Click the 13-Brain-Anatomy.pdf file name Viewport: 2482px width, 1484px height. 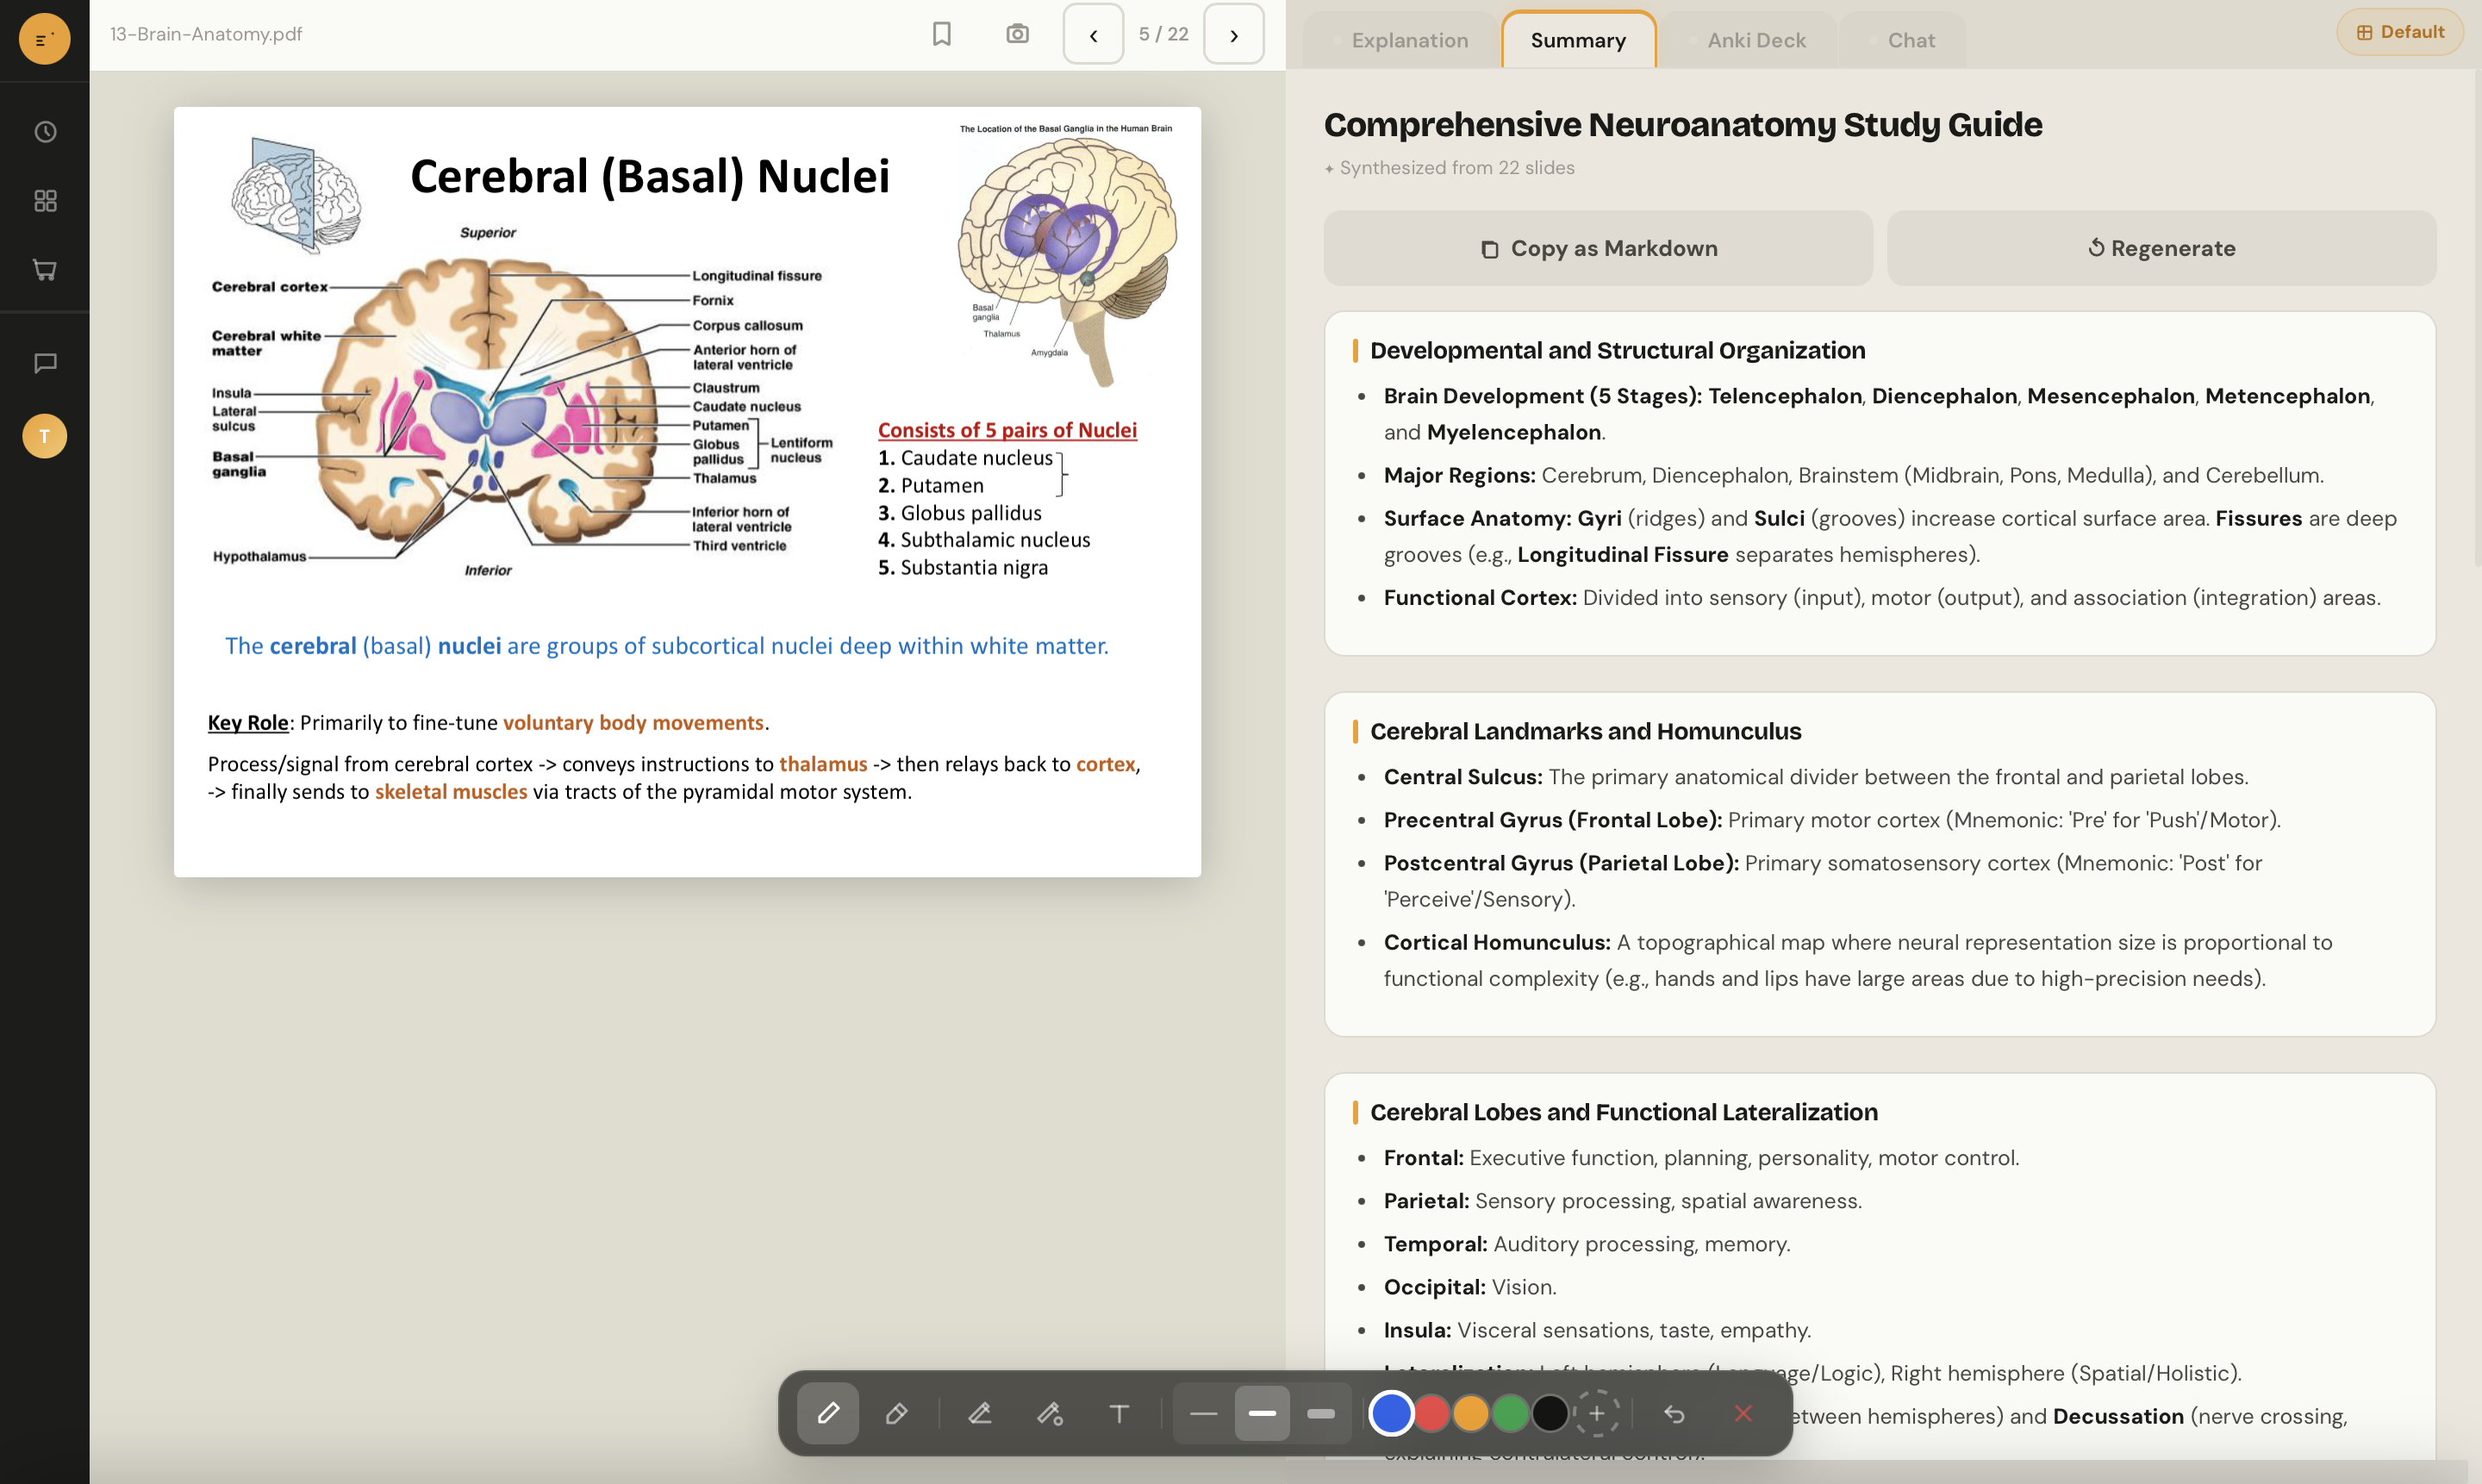[x=206, y=34]
